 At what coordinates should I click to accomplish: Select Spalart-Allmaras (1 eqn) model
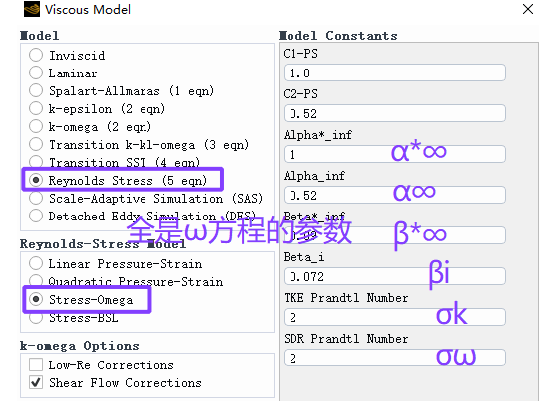[36, 90]
